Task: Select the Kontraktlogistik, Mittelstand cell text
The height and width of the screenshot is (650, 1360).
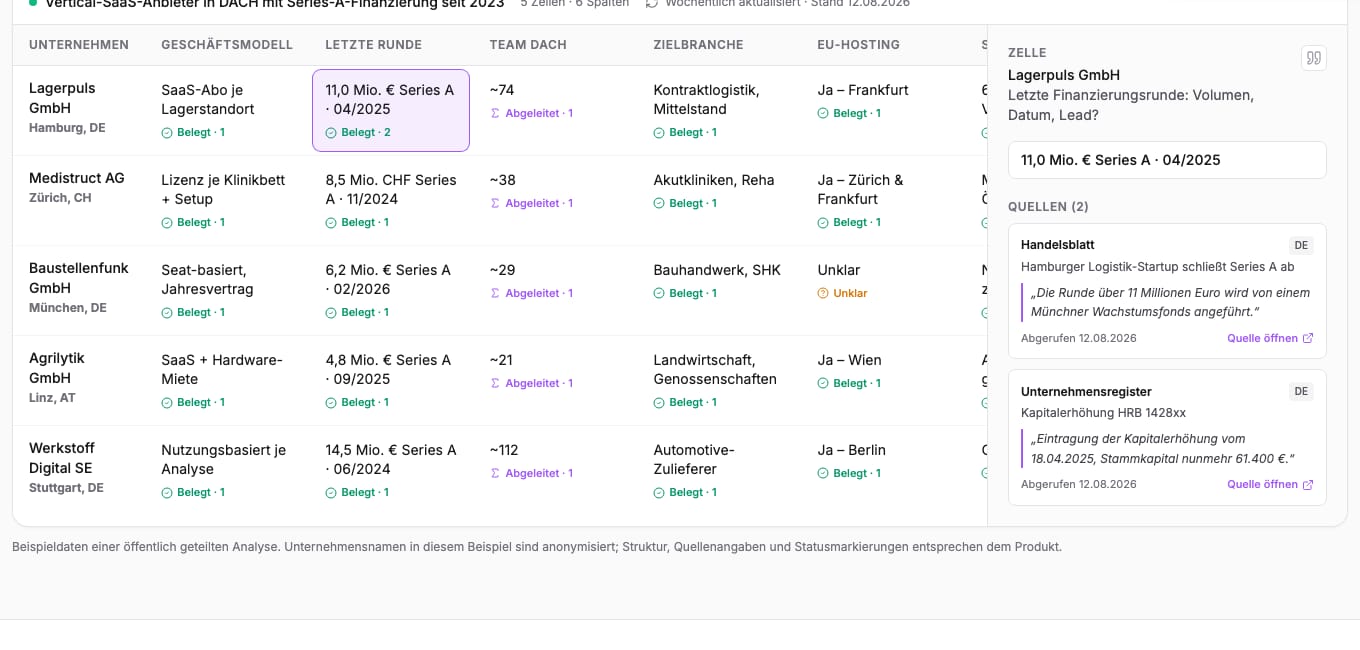Action: pyautogui.click(x=707, y=99)
